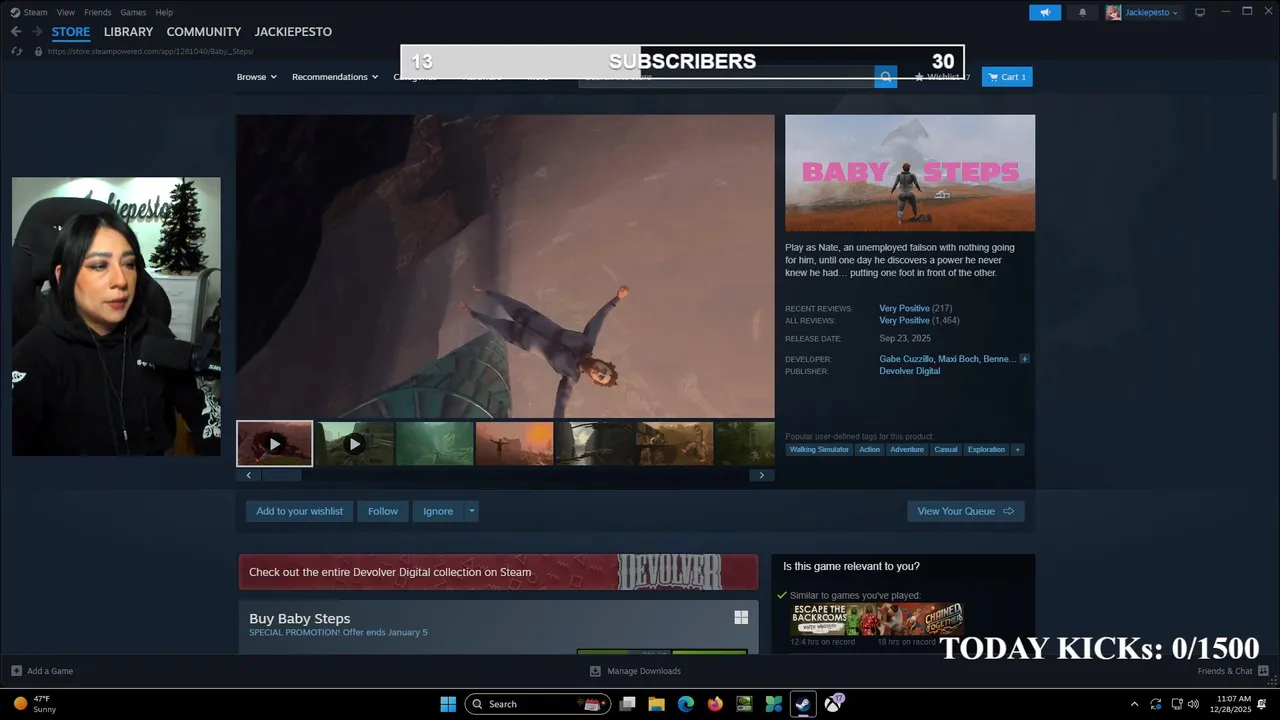Open the Cart 1 button
Screen dimensions: 1280x720
point(1007,77)
